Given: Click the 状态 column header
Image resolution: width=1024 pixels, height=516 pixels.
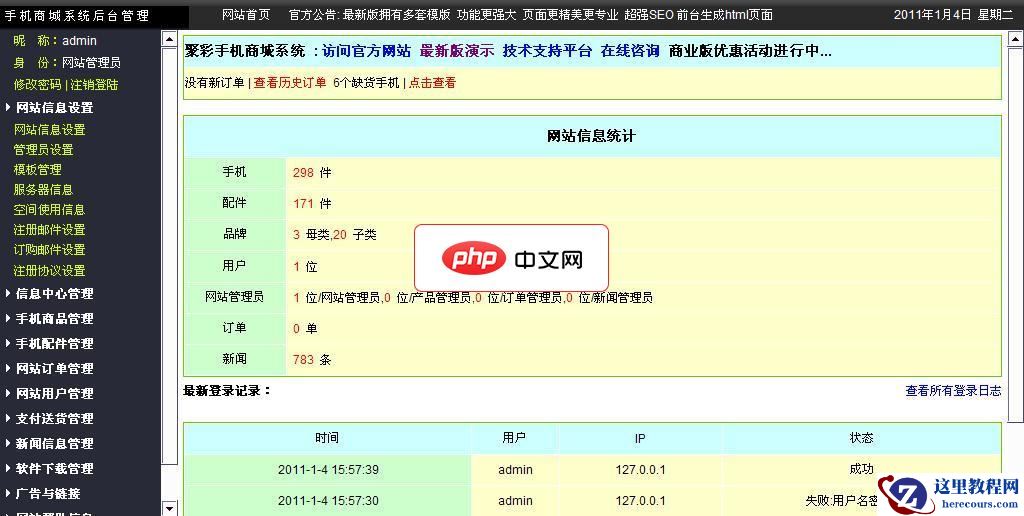Looking at the screenshot, I should pos(861,438).
